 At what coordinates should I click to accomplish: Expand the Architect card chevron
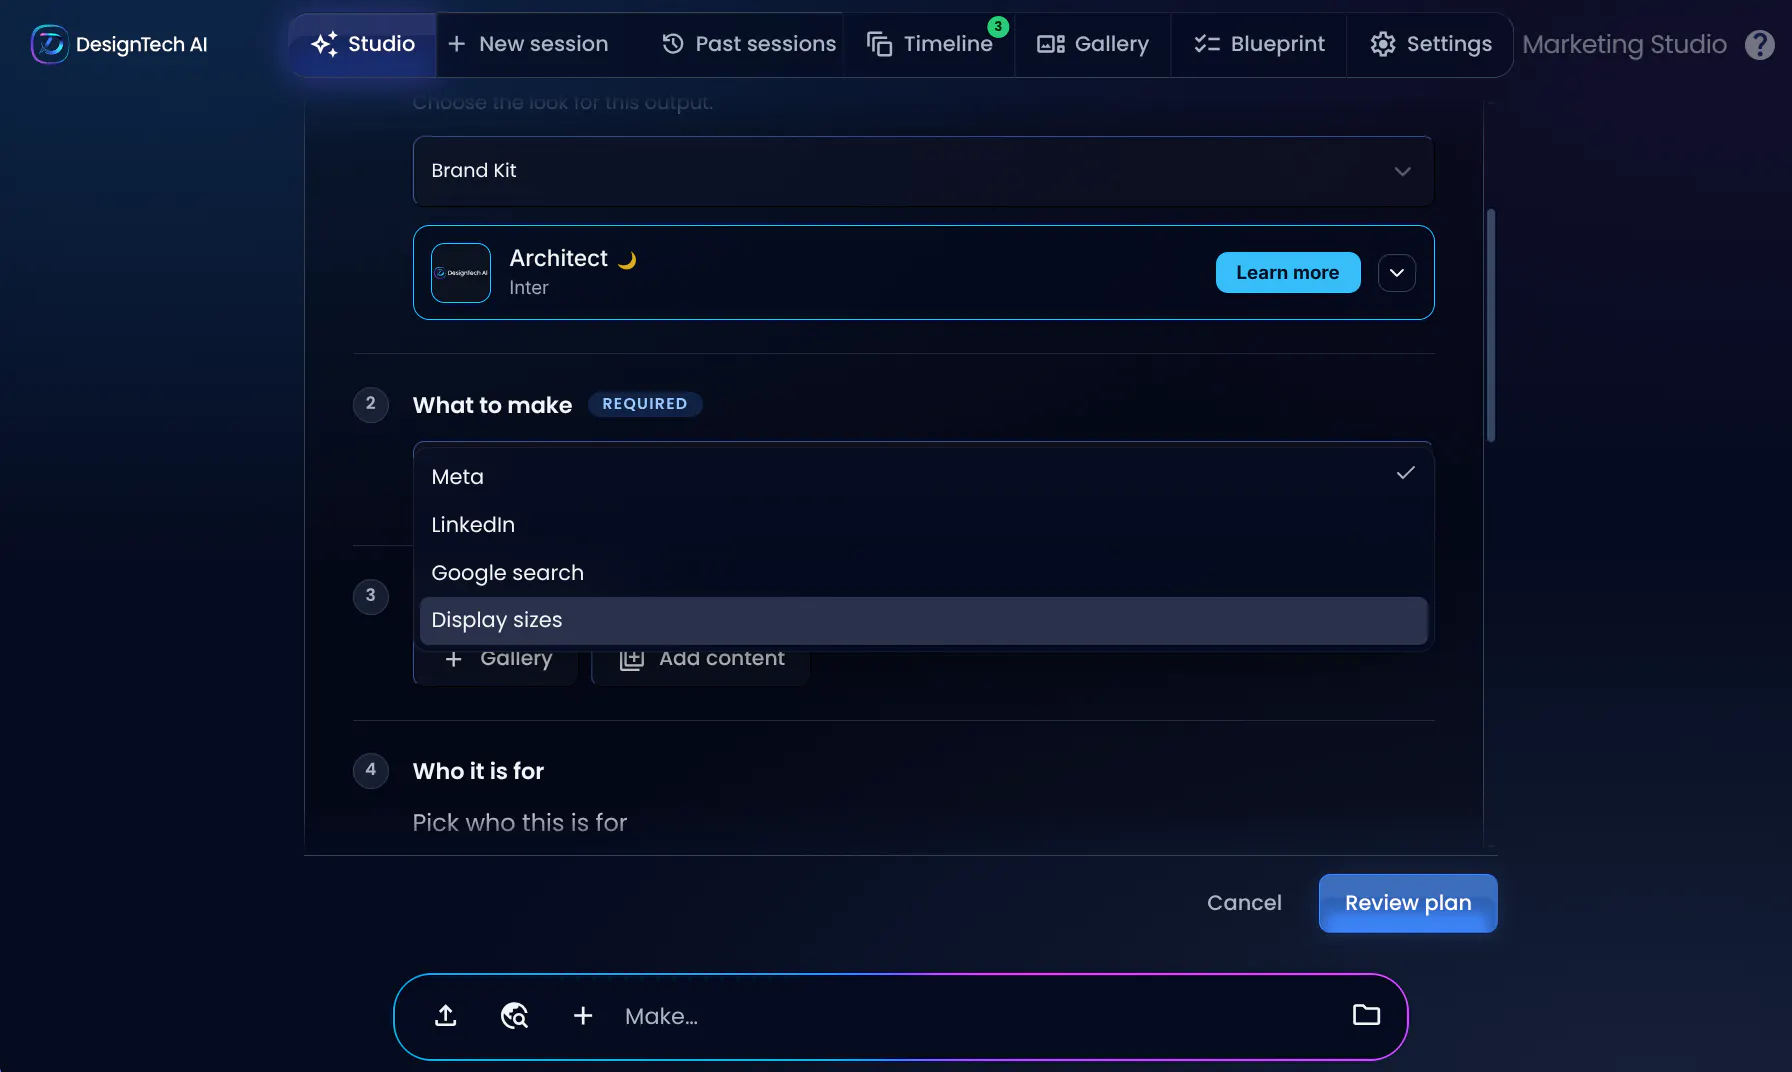(x=1397, y=273)
